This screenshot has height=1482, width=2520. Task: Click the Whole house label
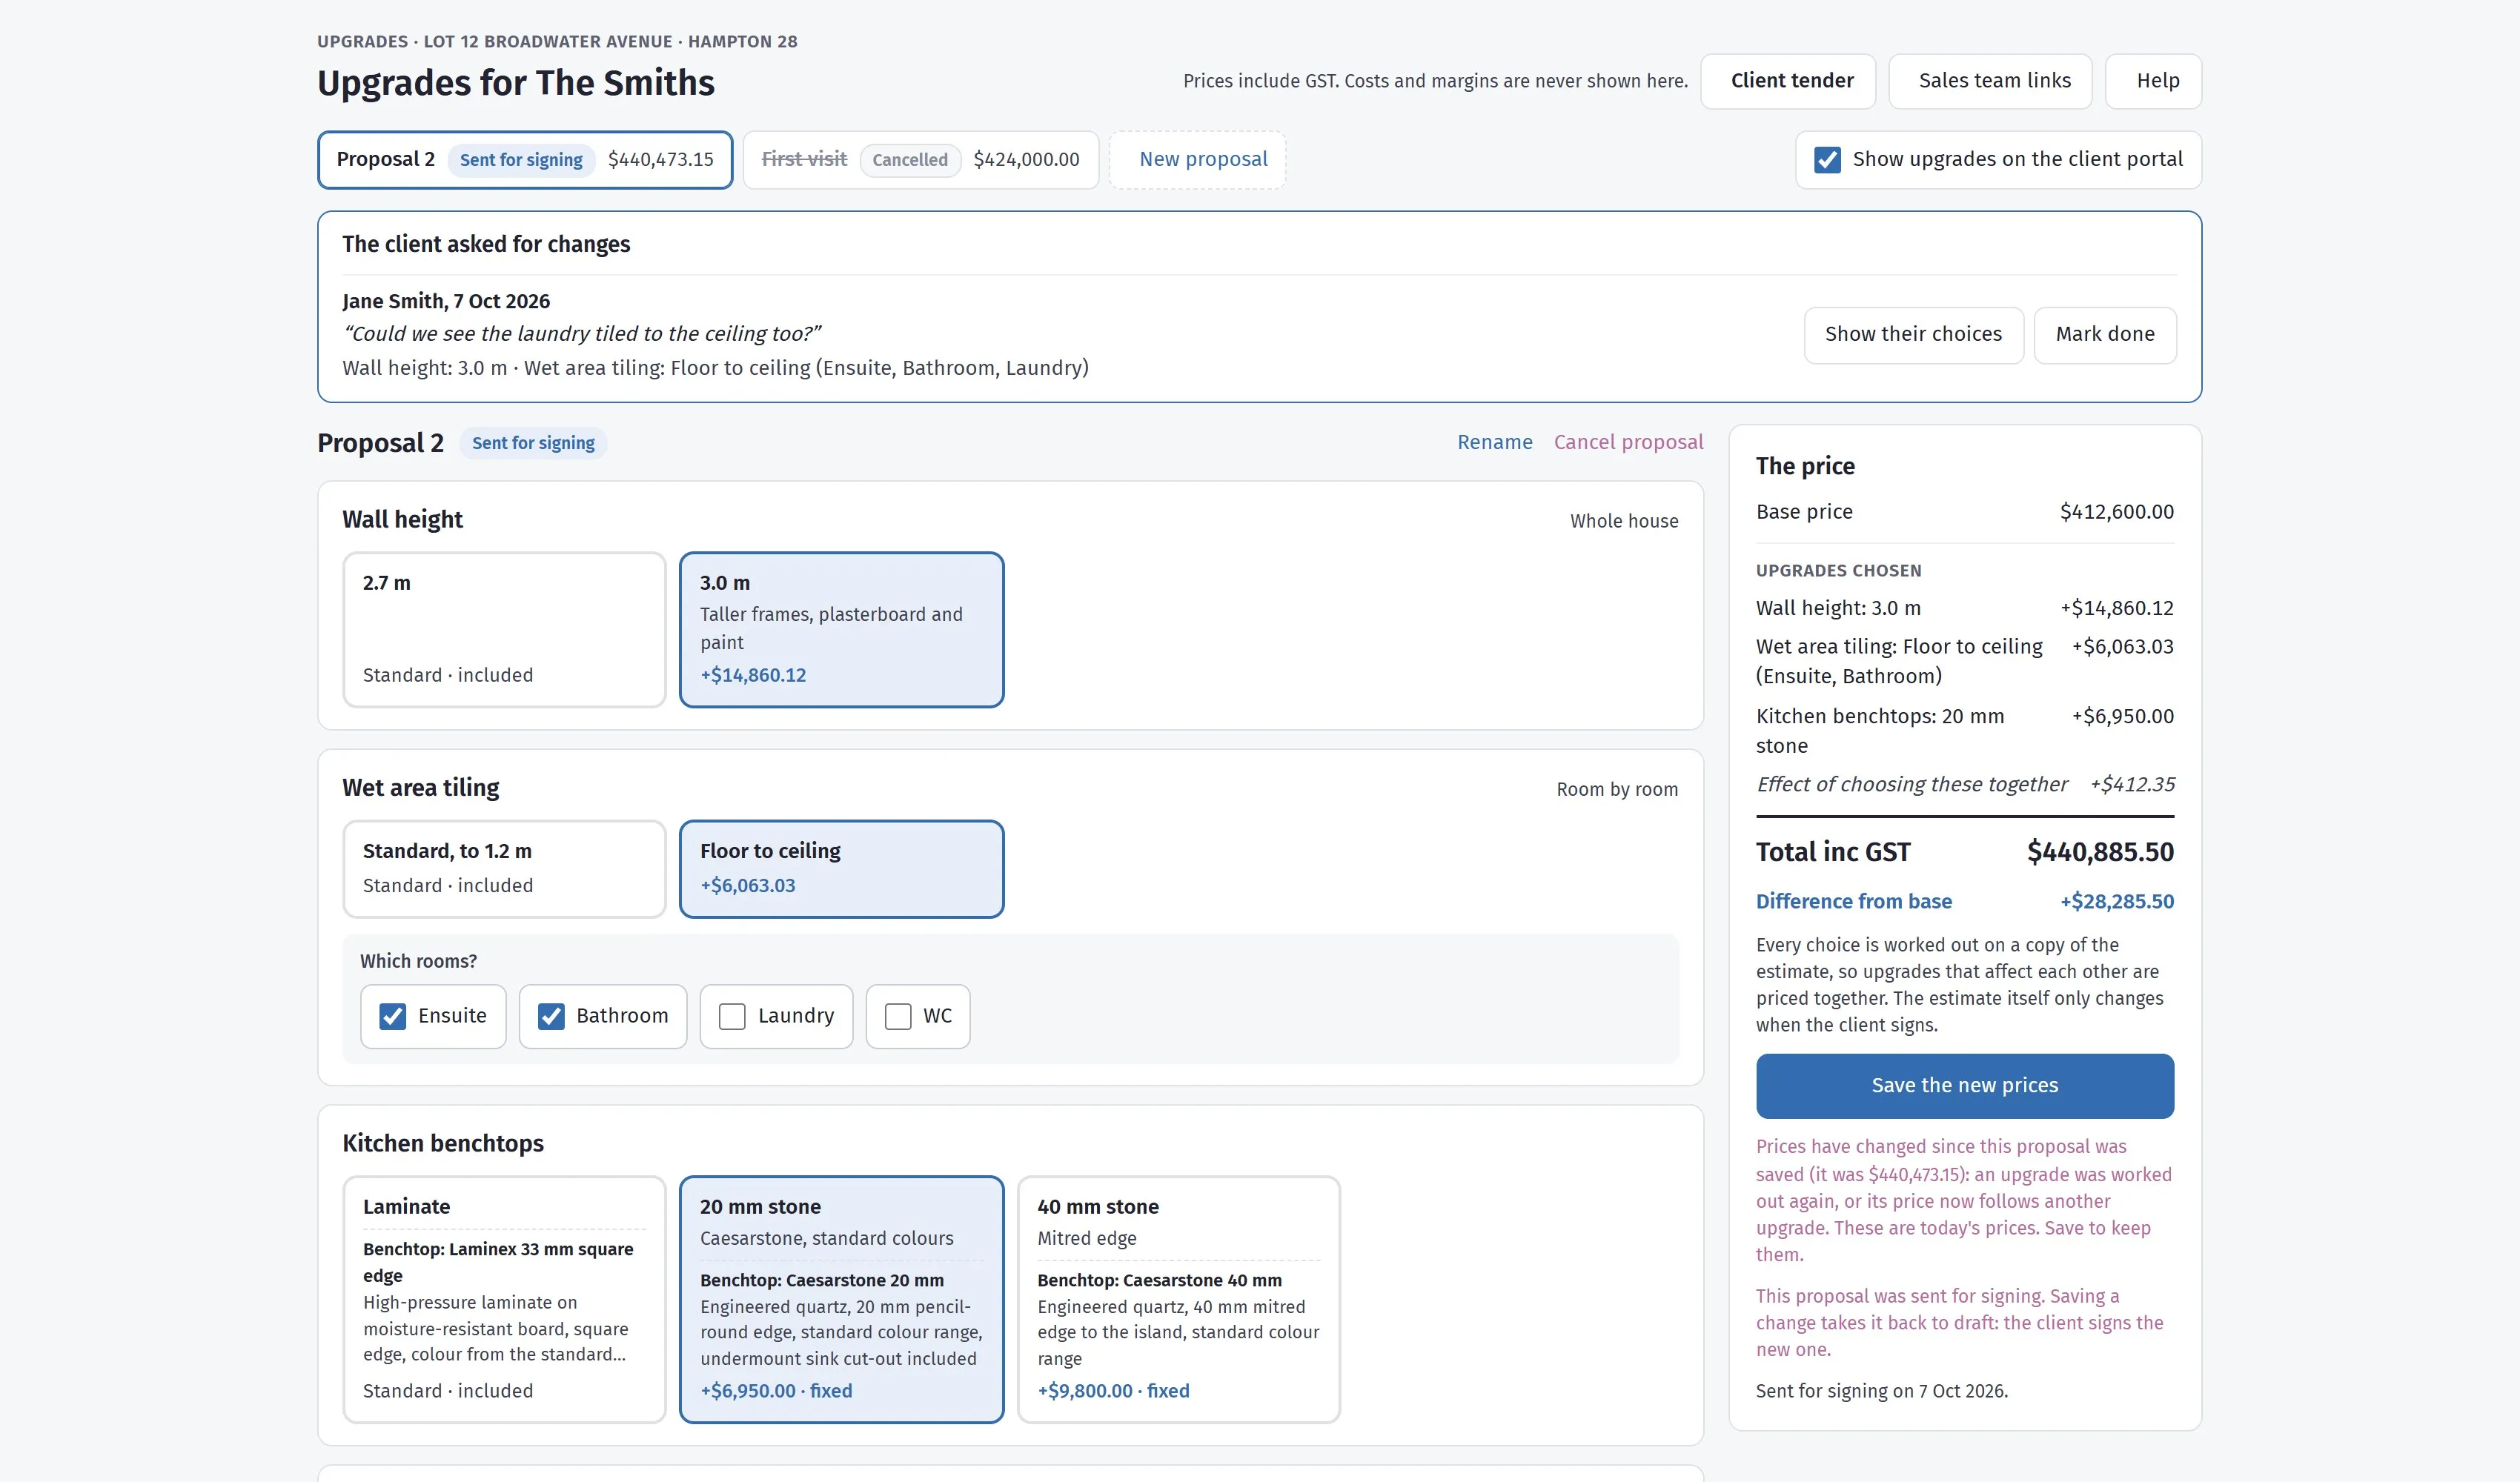1623,521
